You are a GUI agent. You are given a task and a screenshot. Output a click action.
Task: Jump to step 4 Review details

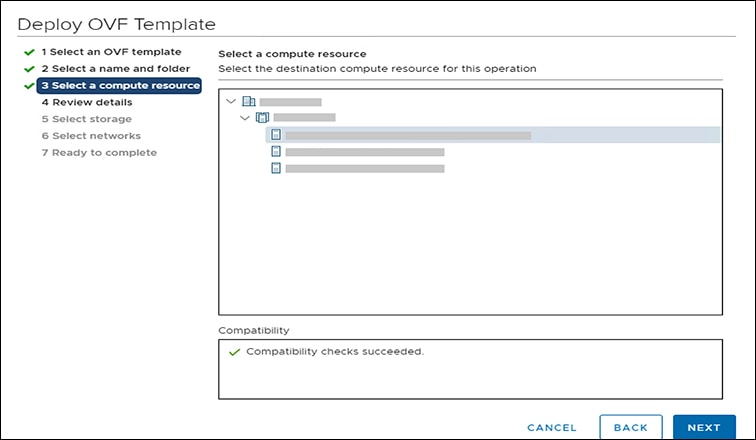(86, 102)
